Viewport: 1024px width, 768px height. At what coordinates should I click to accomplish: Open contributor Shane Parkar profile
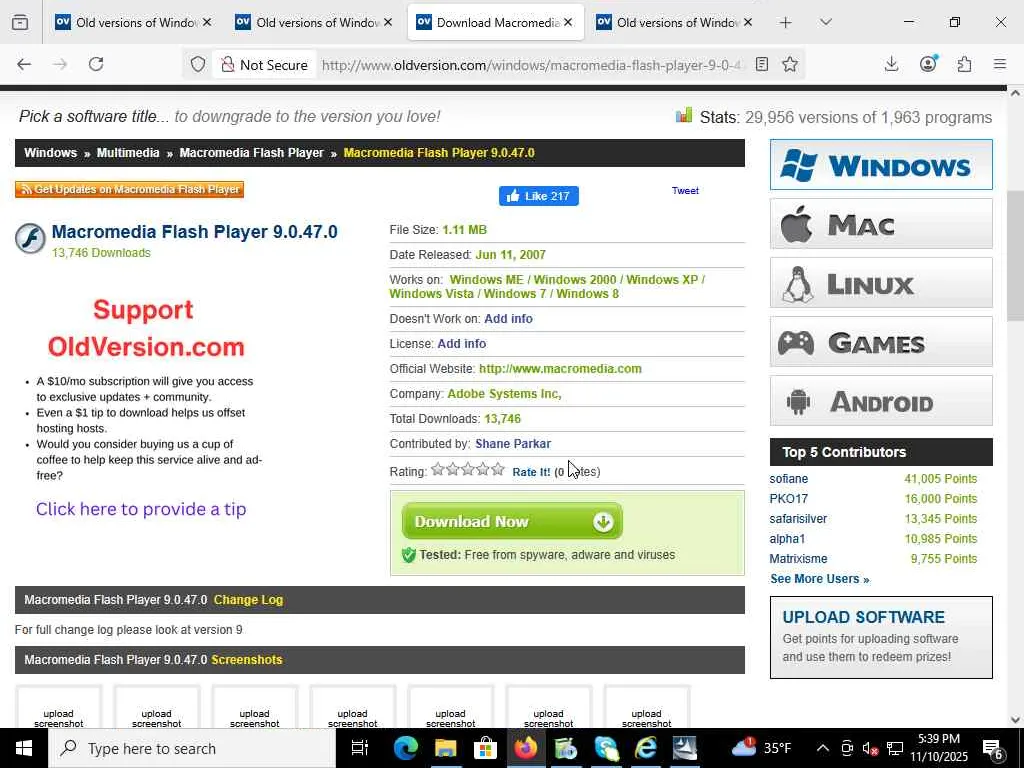coord(513,444)
